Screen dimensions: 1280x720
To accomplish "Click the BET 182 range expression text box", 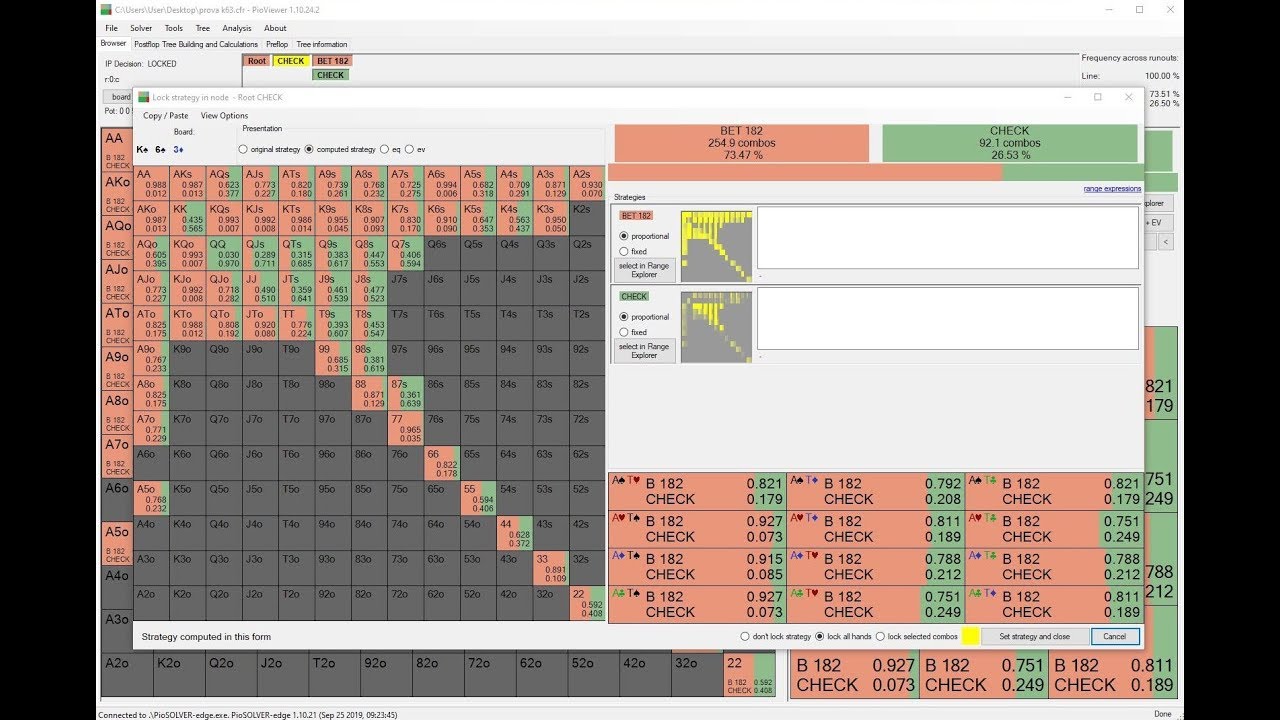I will [948, 238].
